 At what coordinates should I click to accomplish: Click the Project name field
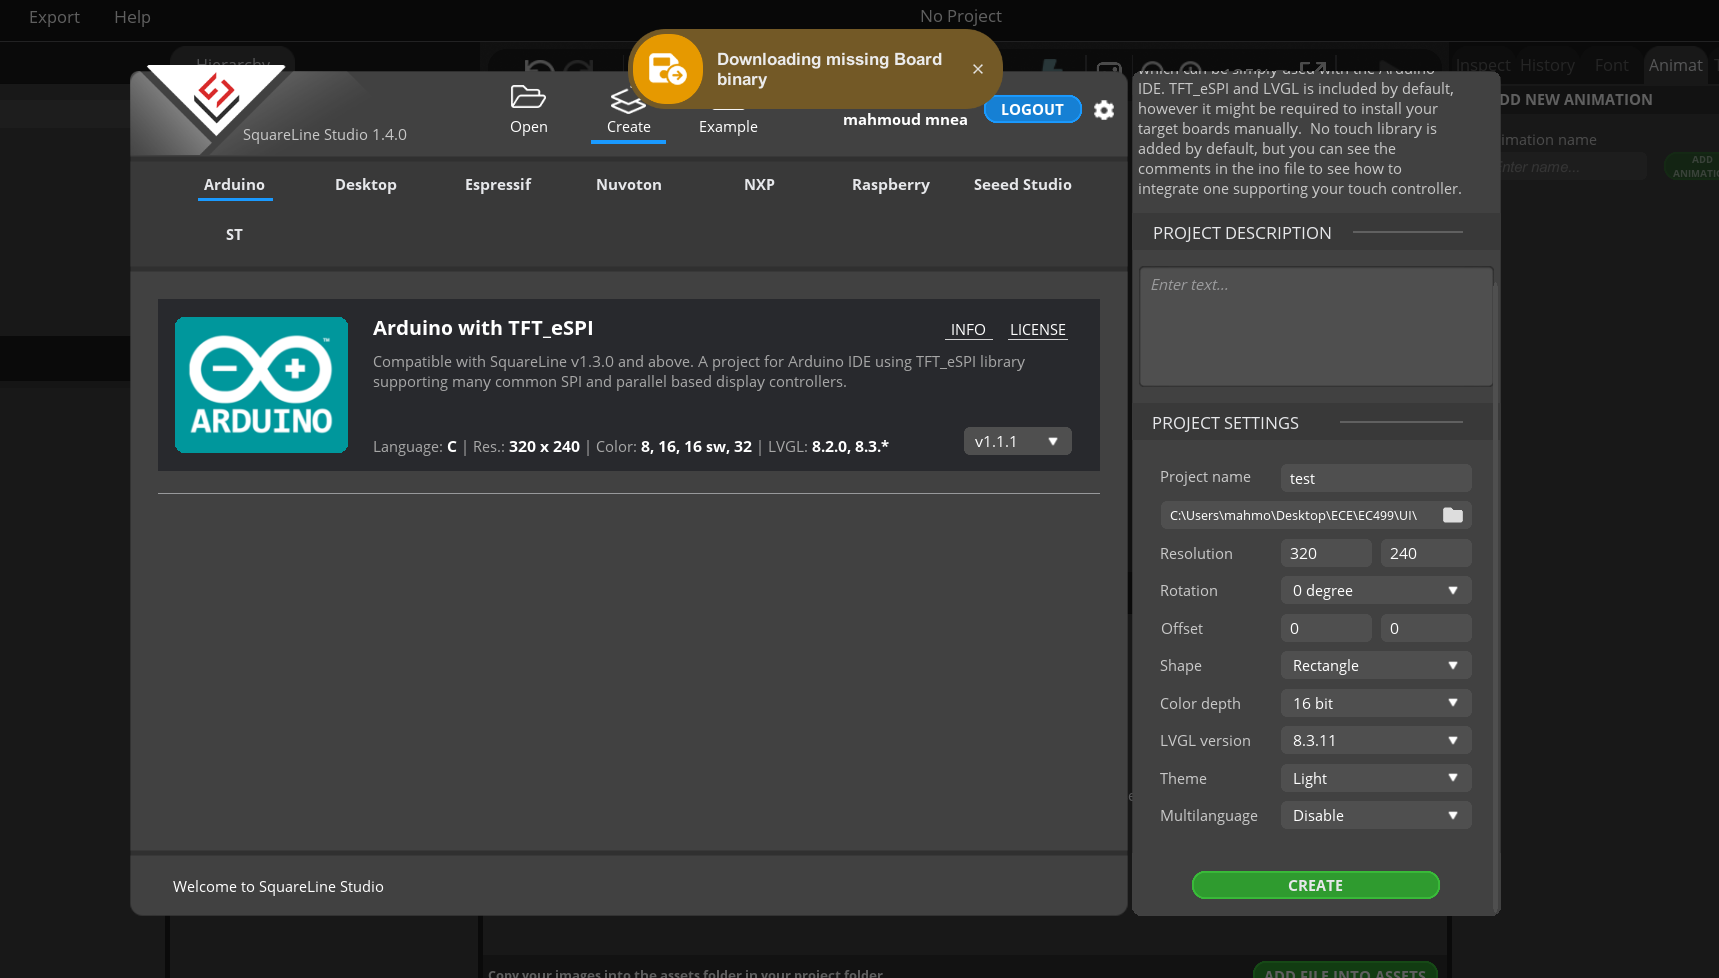(1376, 478)
